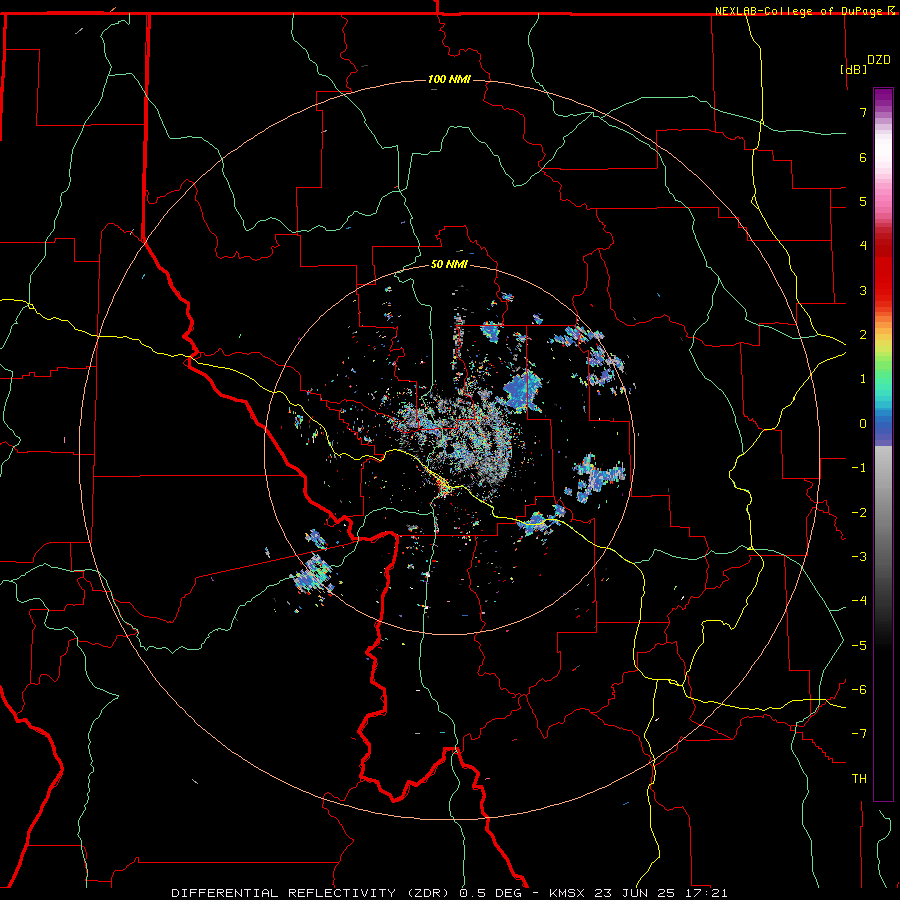This screenshot has width=900, height=900.
Task: Click the 1 value on color scale
Action: pyautogui.click(x=863, y=379)
